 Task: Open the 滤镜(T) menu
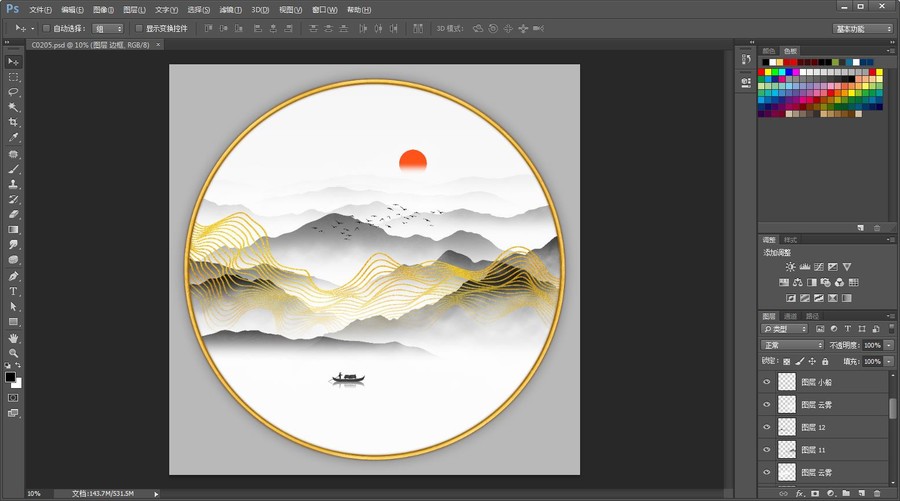pyautogui.click(x=230, y=10)
